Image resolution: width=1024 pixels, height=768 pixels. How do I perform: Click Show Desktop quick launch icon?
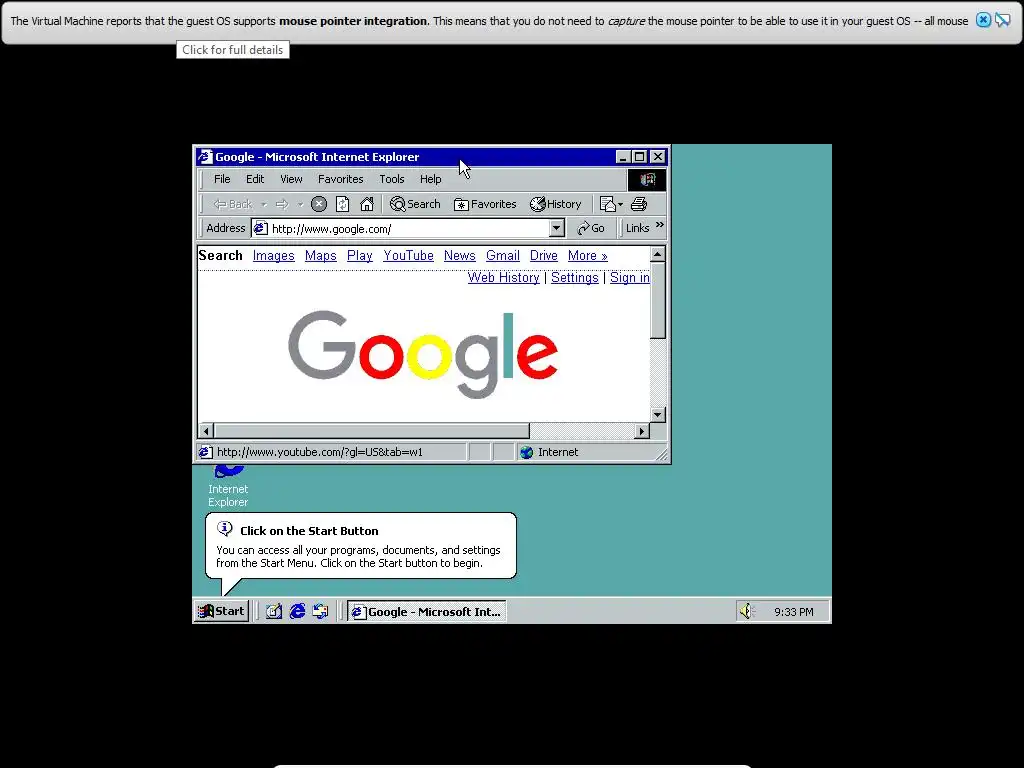pyautogui.click(x=274, y=611)
